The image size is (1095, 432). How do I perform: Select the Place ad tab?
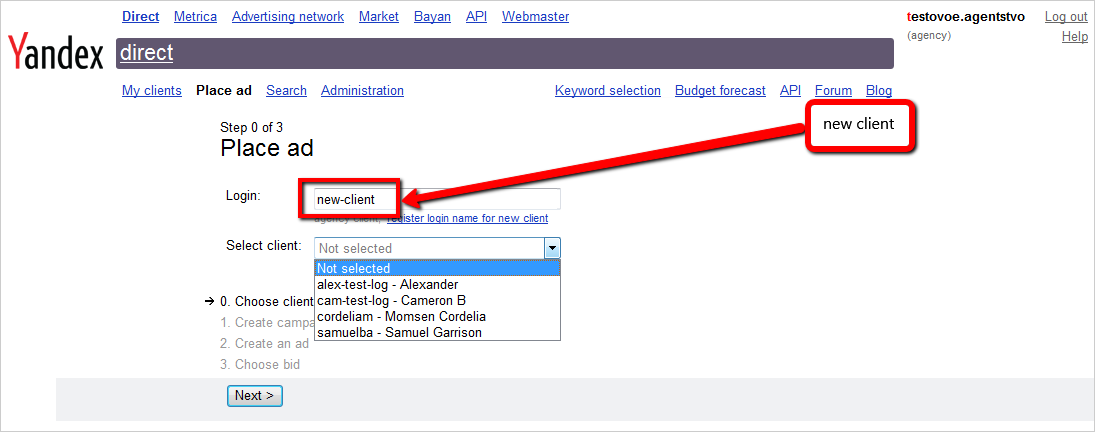tap(224, 91)
